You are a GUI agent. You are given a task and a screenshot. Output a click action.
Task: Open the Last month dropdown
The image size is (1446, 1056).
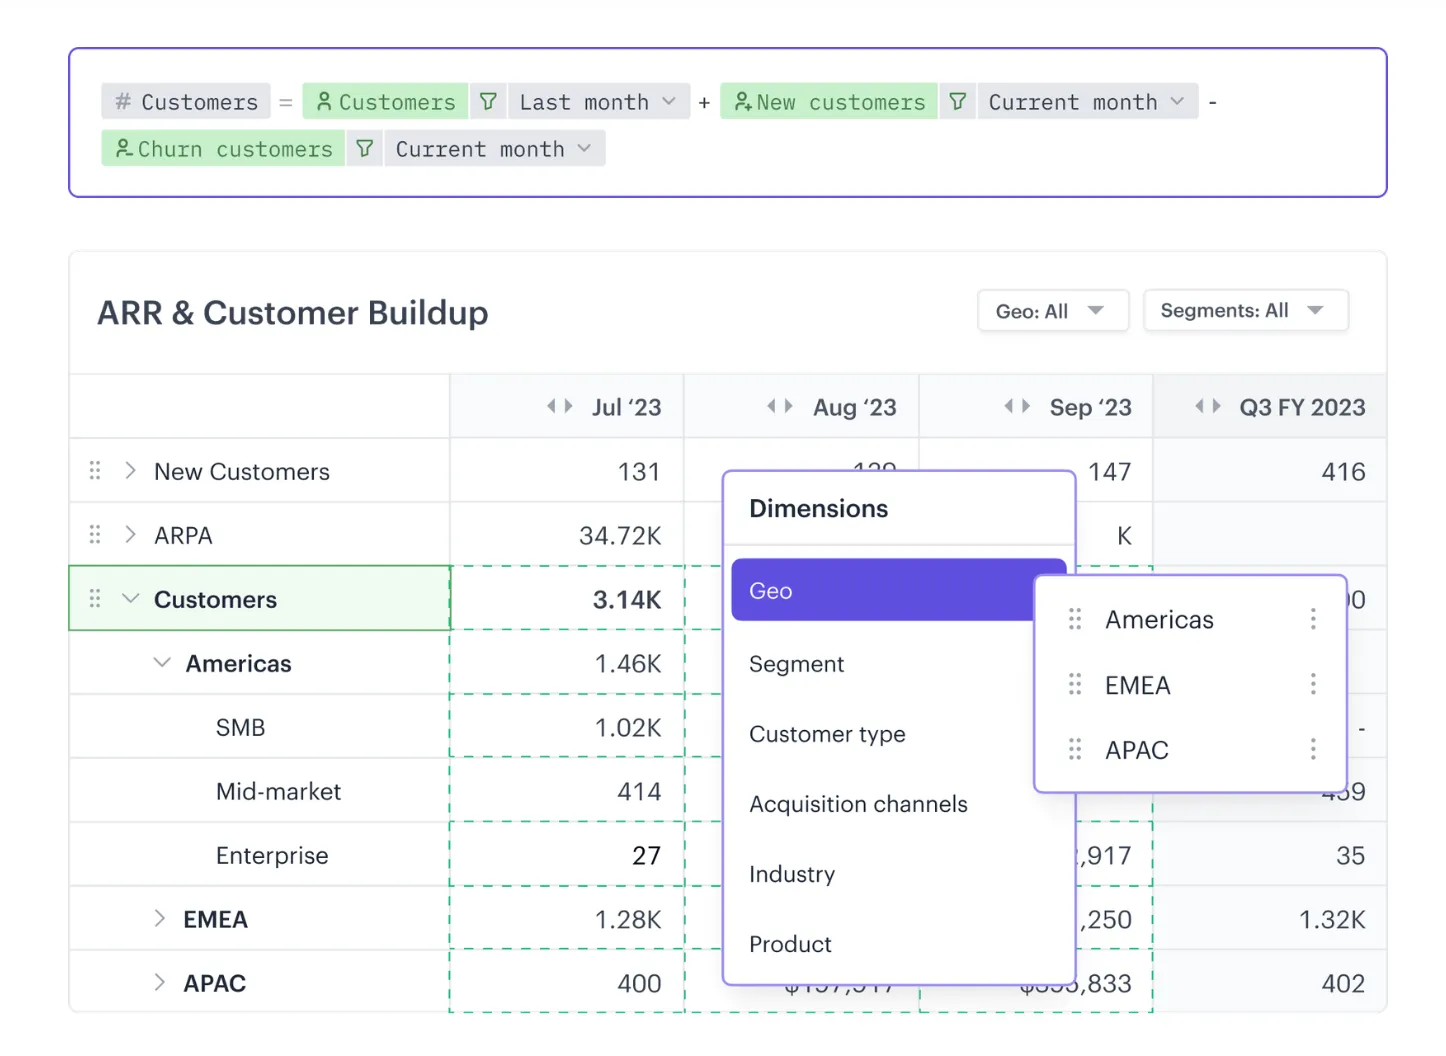(x=598, y=102)
